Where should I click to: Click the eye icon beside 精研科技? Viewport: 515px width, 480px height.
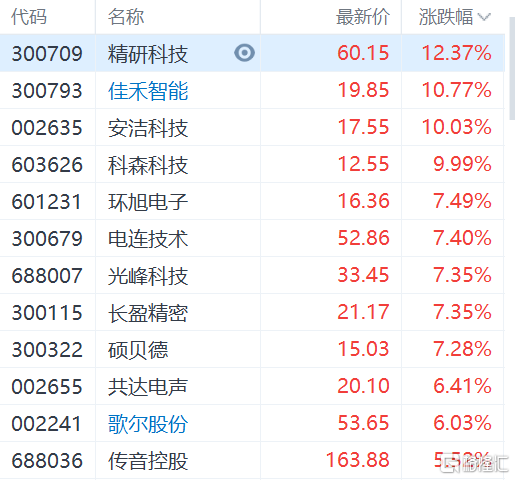(x=244, y=53)
